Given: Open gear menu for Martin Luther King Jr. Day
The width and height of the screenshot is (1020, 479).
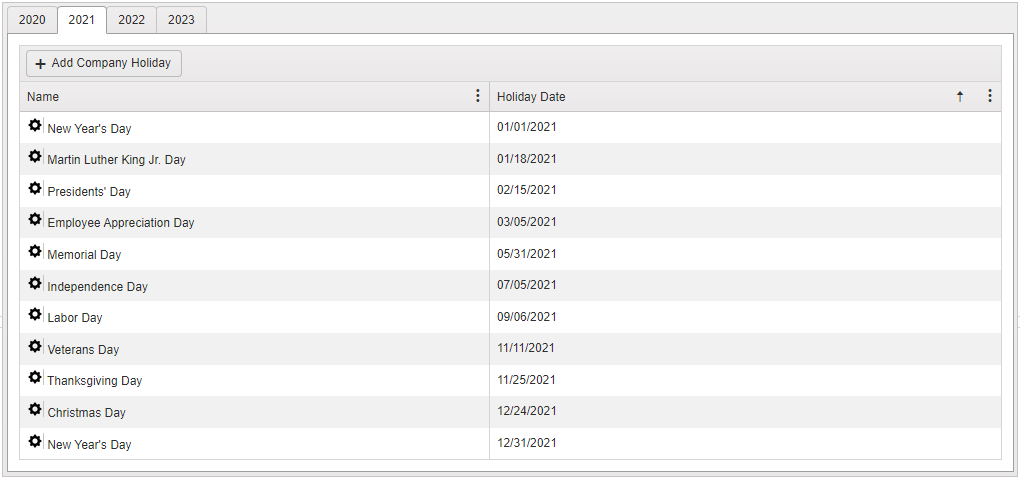Looking at the screenshot, I should [x=34, y=157].
